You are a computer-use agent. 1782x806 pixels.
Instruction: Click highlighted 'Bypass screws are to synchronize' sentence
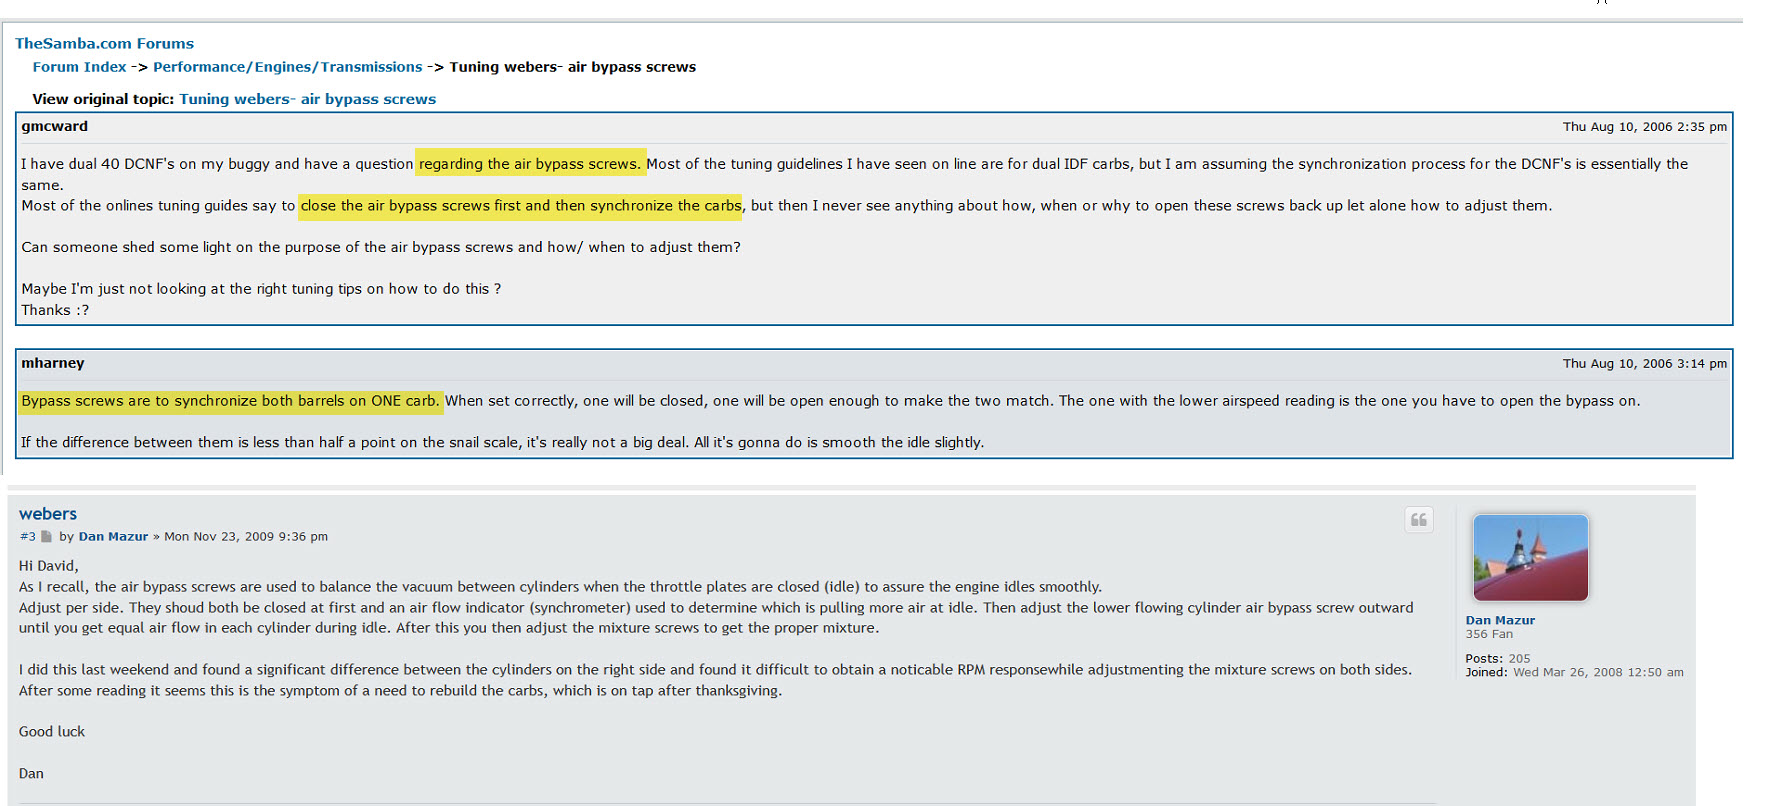click(230, 401)
